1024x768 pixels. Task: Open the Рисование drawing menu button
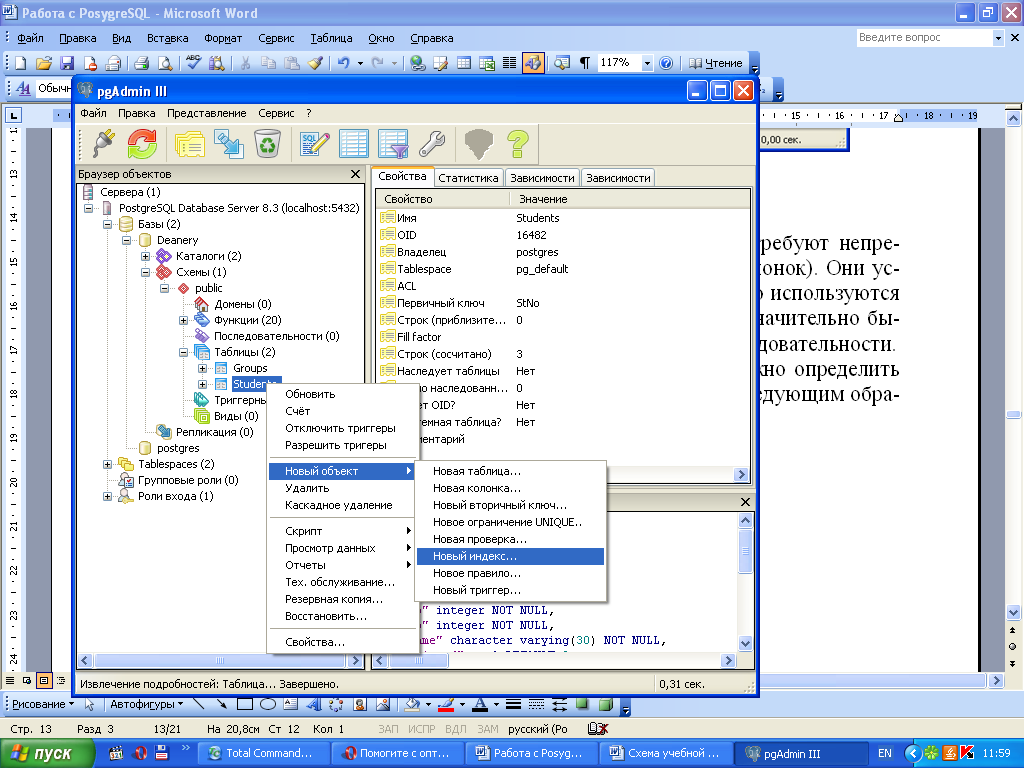(43, 704)
